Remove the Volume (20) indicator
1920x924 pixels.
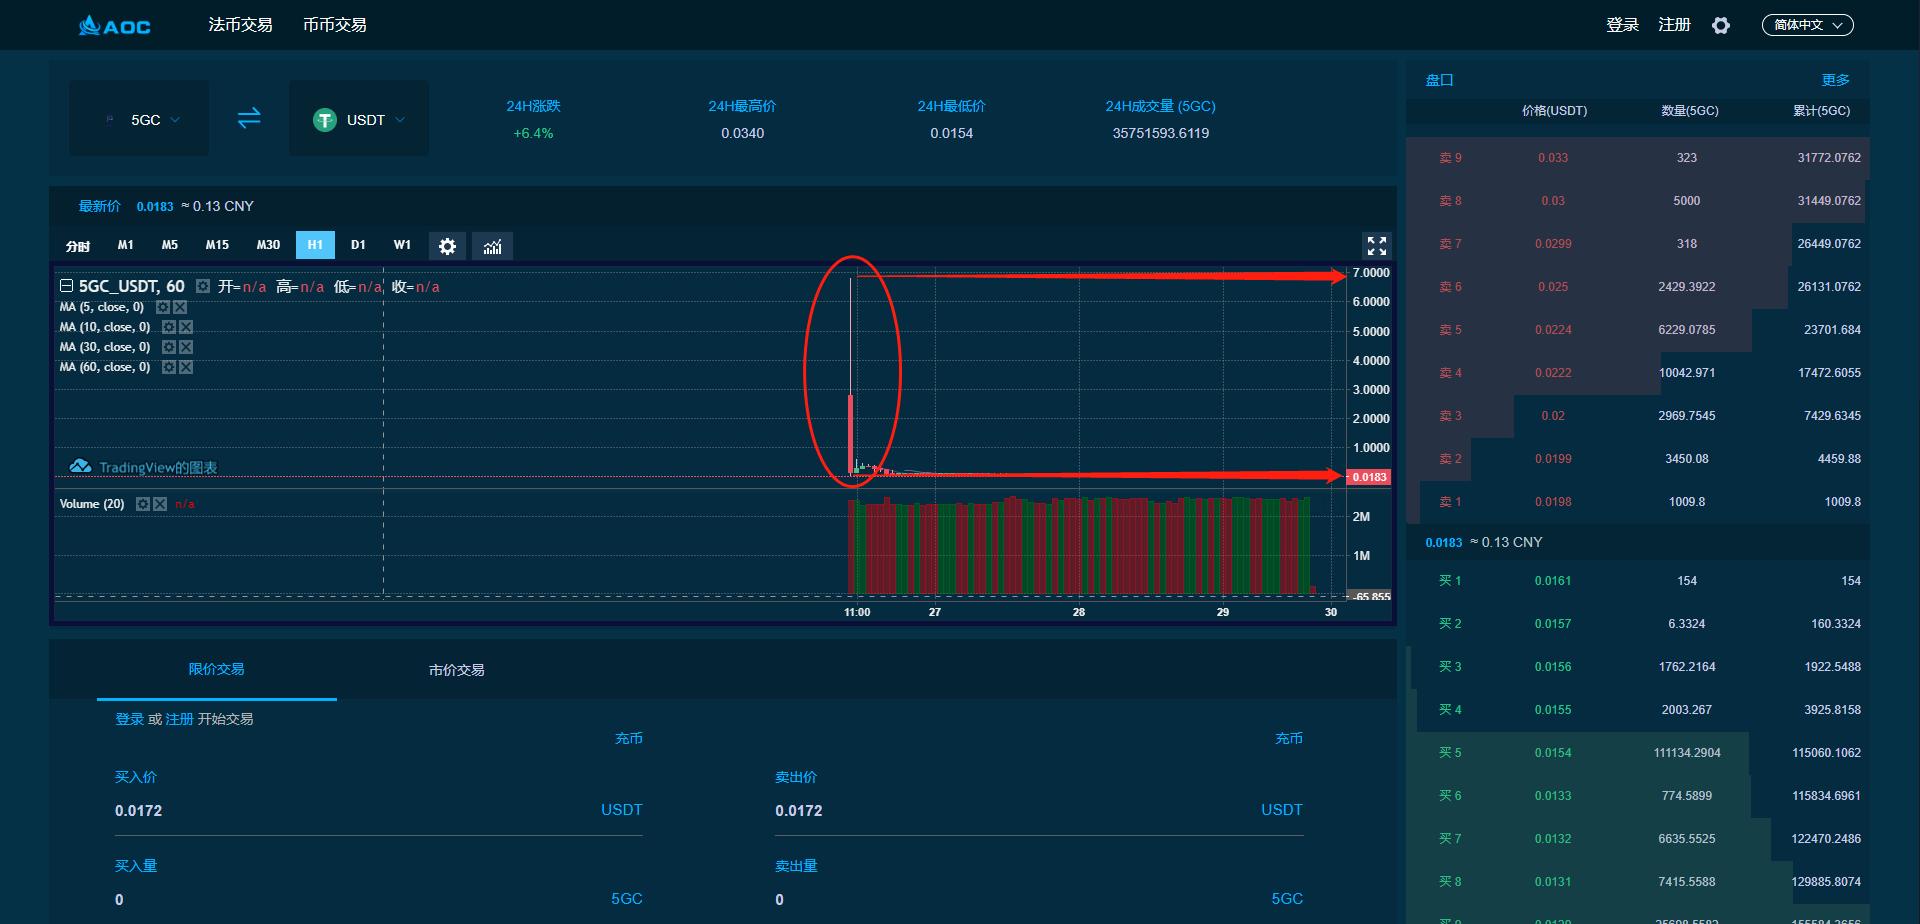160,504
